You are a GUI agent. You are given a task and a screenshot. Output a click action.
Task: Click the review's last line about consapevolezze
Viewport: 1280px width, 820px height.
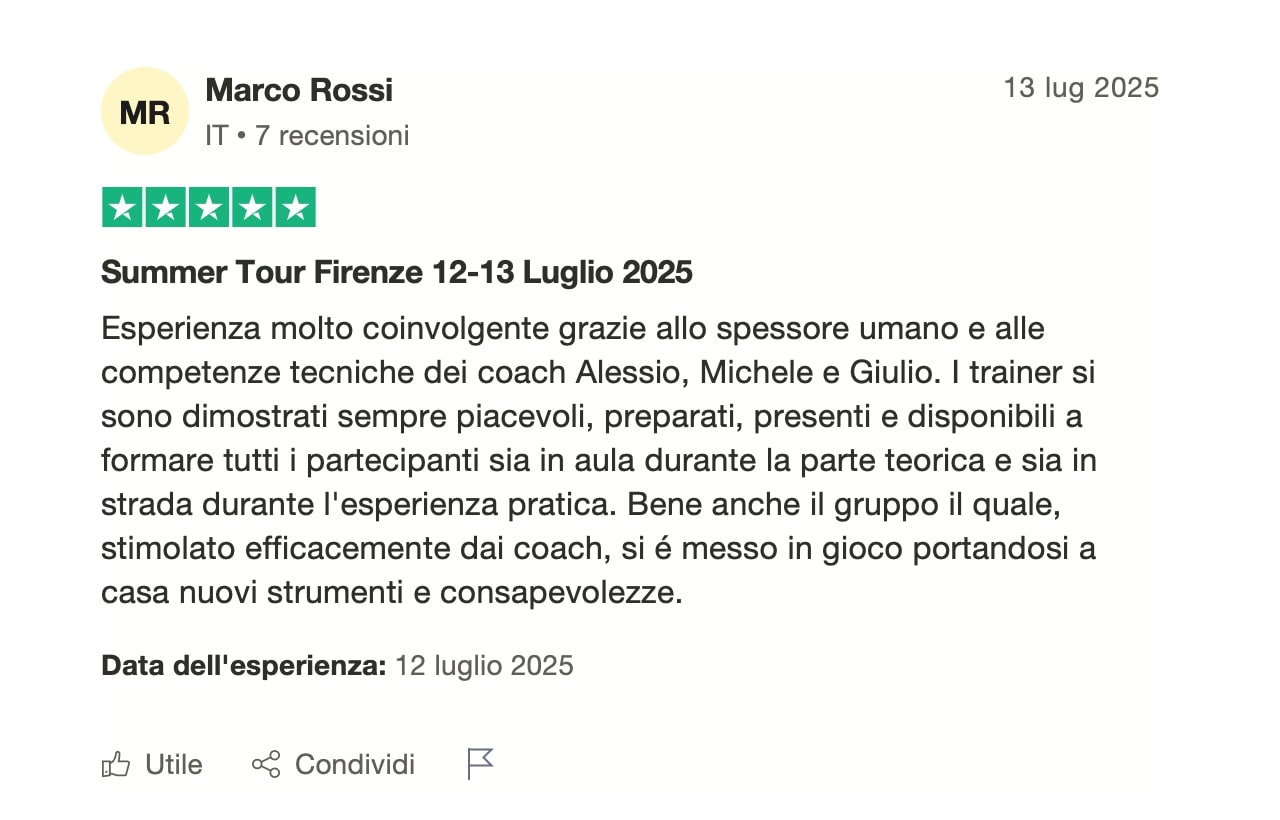pyautogui.click(x=392, y=593)
